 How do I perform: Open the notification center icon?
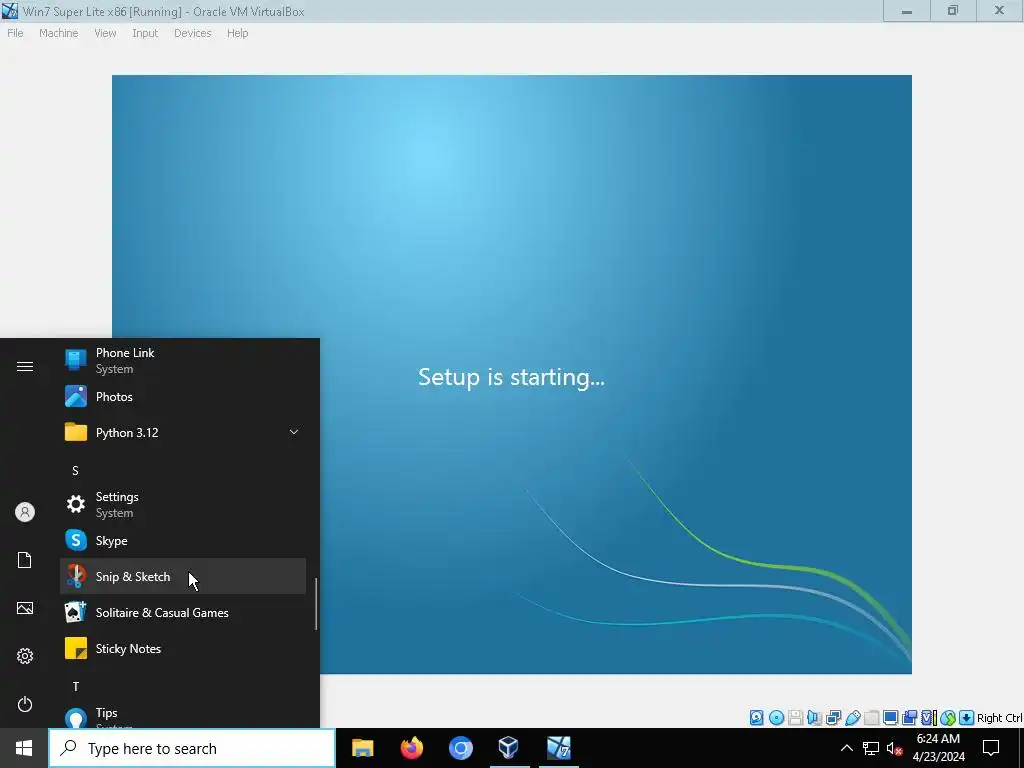pos(991,748)
